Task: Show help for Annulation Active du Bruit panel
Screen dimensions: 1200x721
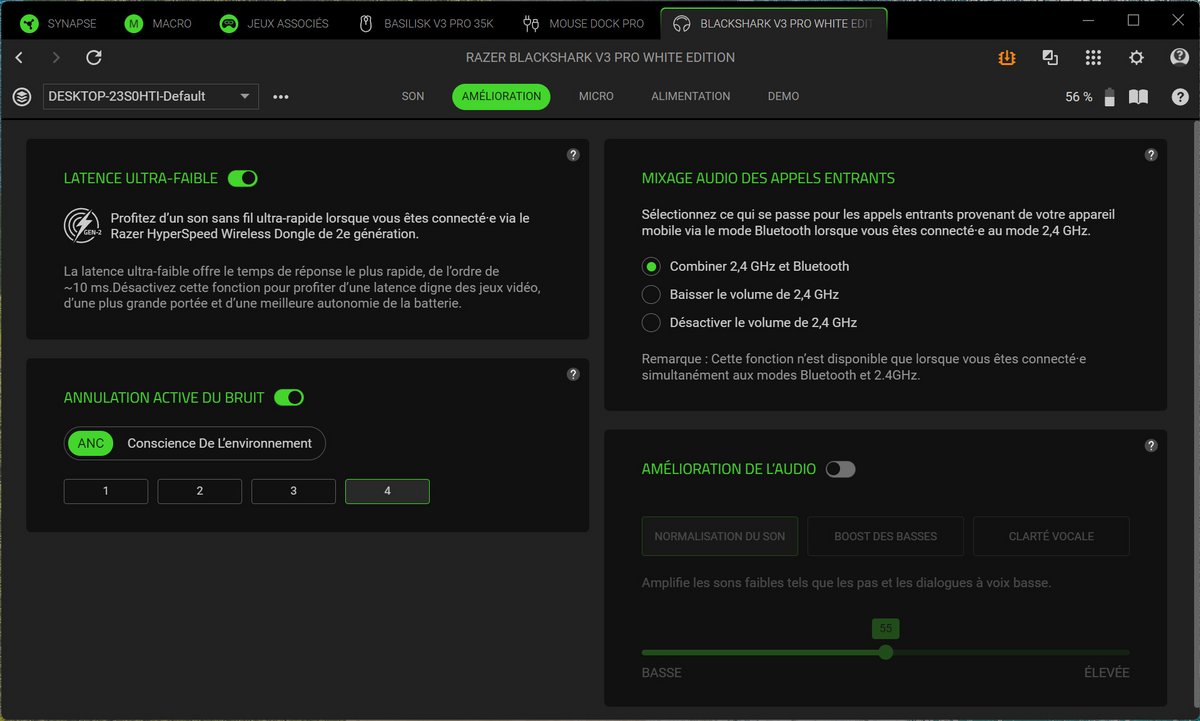Action: 573,375
